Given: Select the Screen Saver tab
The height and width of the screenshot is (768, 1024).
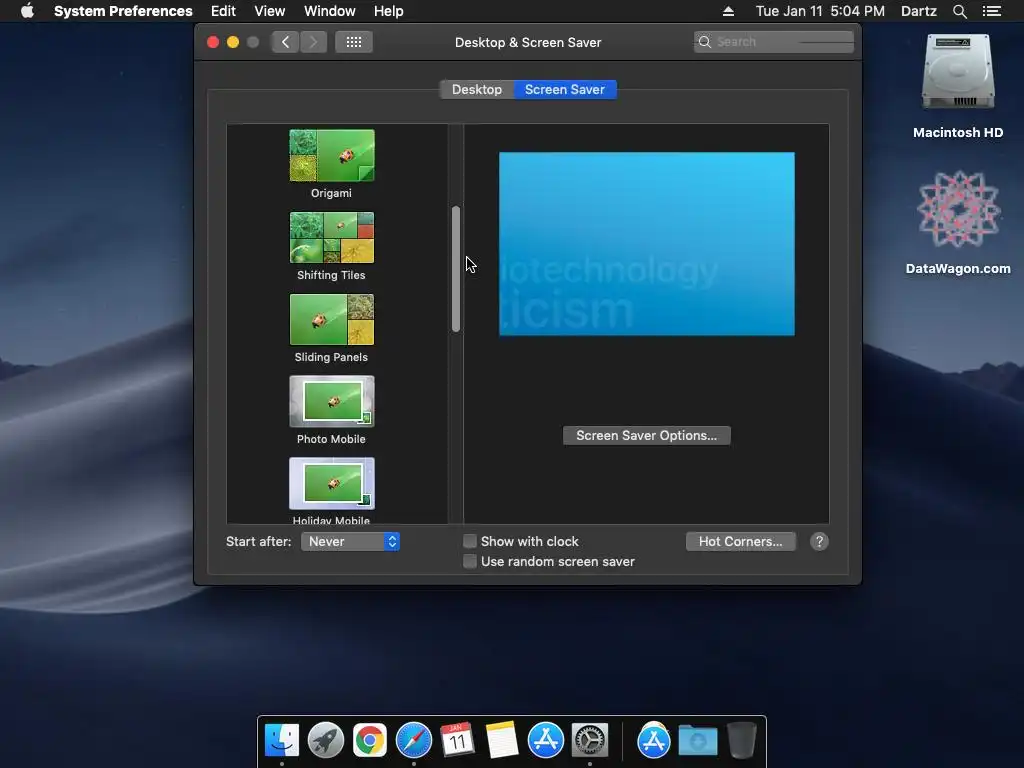Looking at the screenshot, I should [565, 89].
